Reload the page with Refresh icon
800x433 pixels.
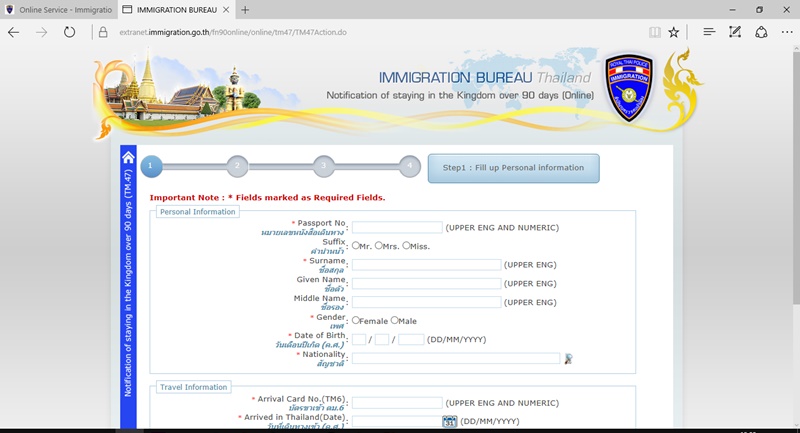coord(69,32)
